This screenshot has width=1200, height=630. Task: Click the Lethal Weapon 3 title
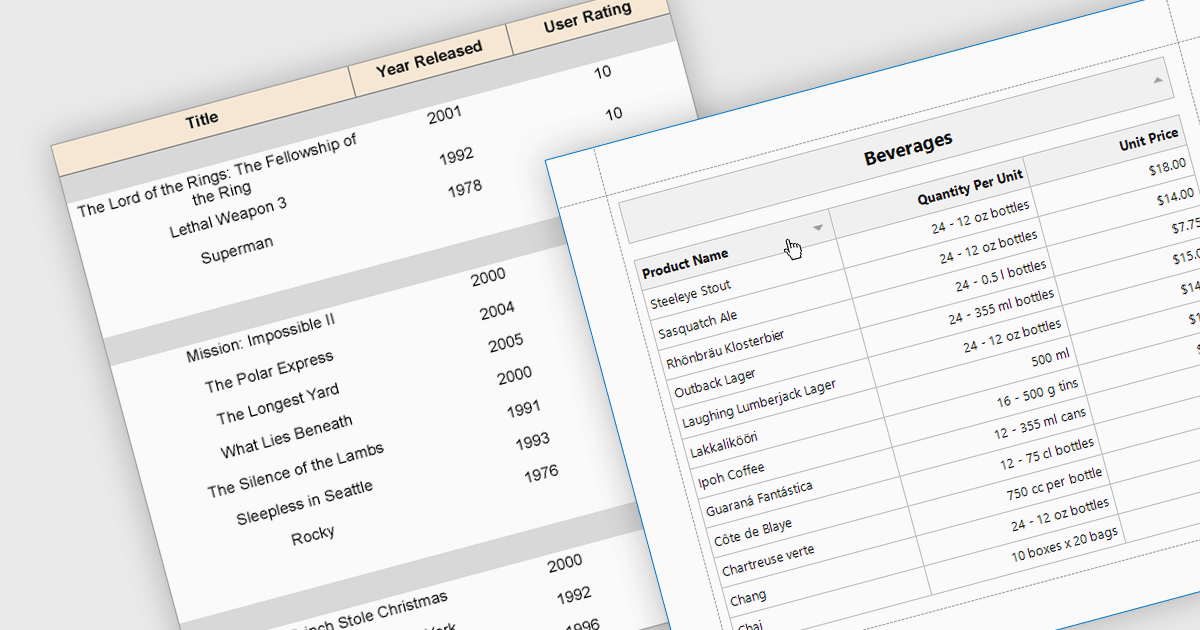pyautogui.click(x=228, y=217)
